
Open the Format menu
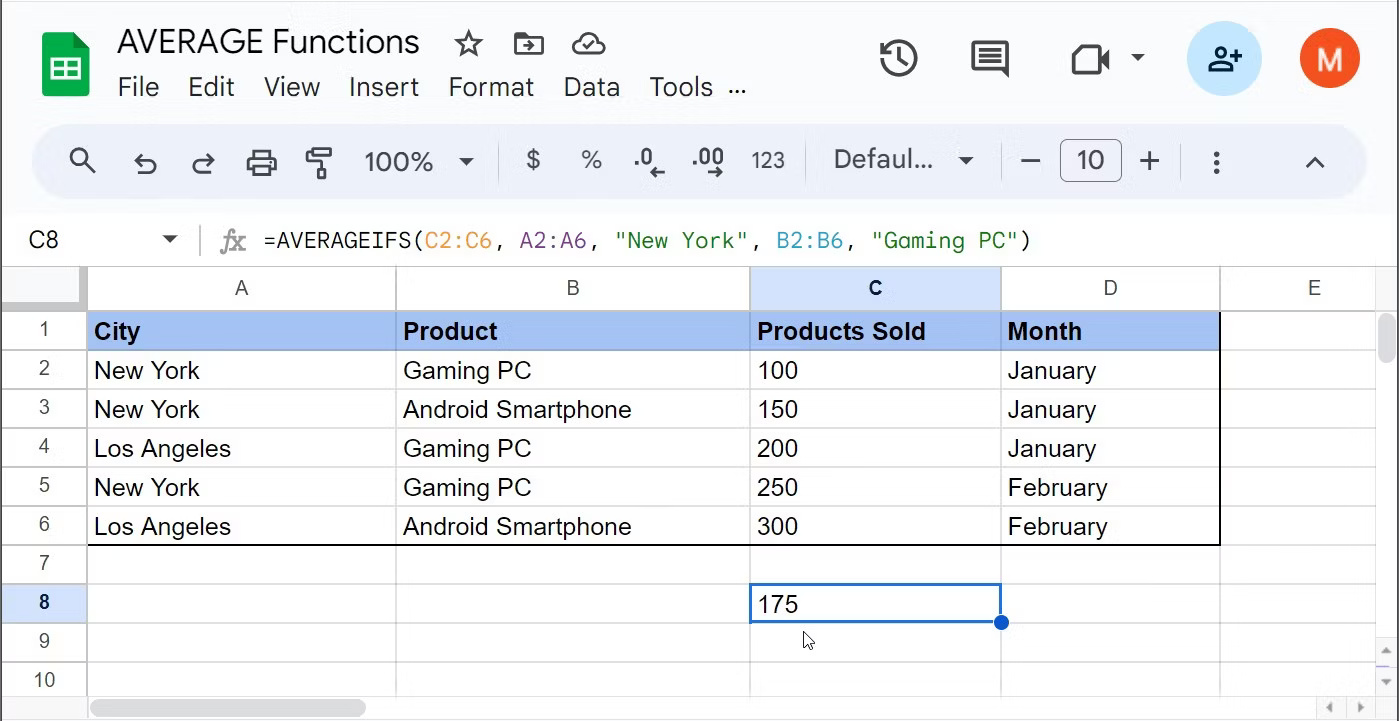coord(491,87)
